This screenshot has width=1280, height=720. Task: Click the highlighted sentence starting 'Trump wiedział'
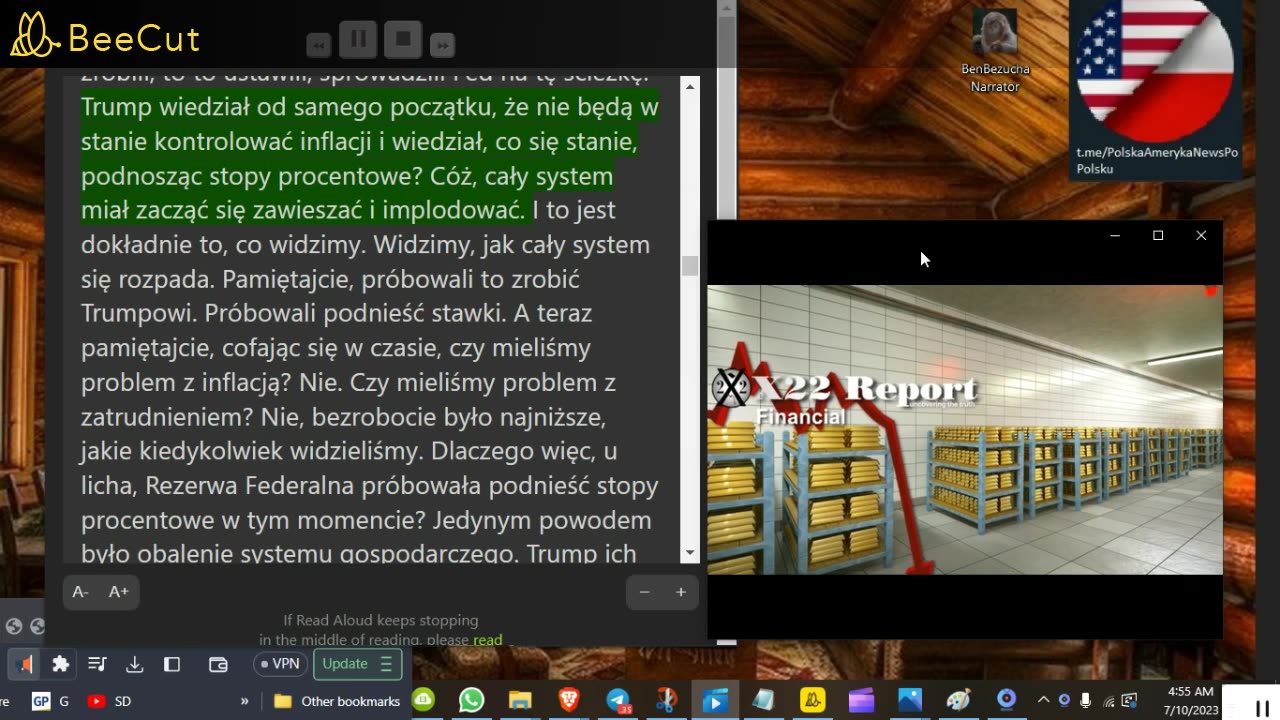coord(369,158)
